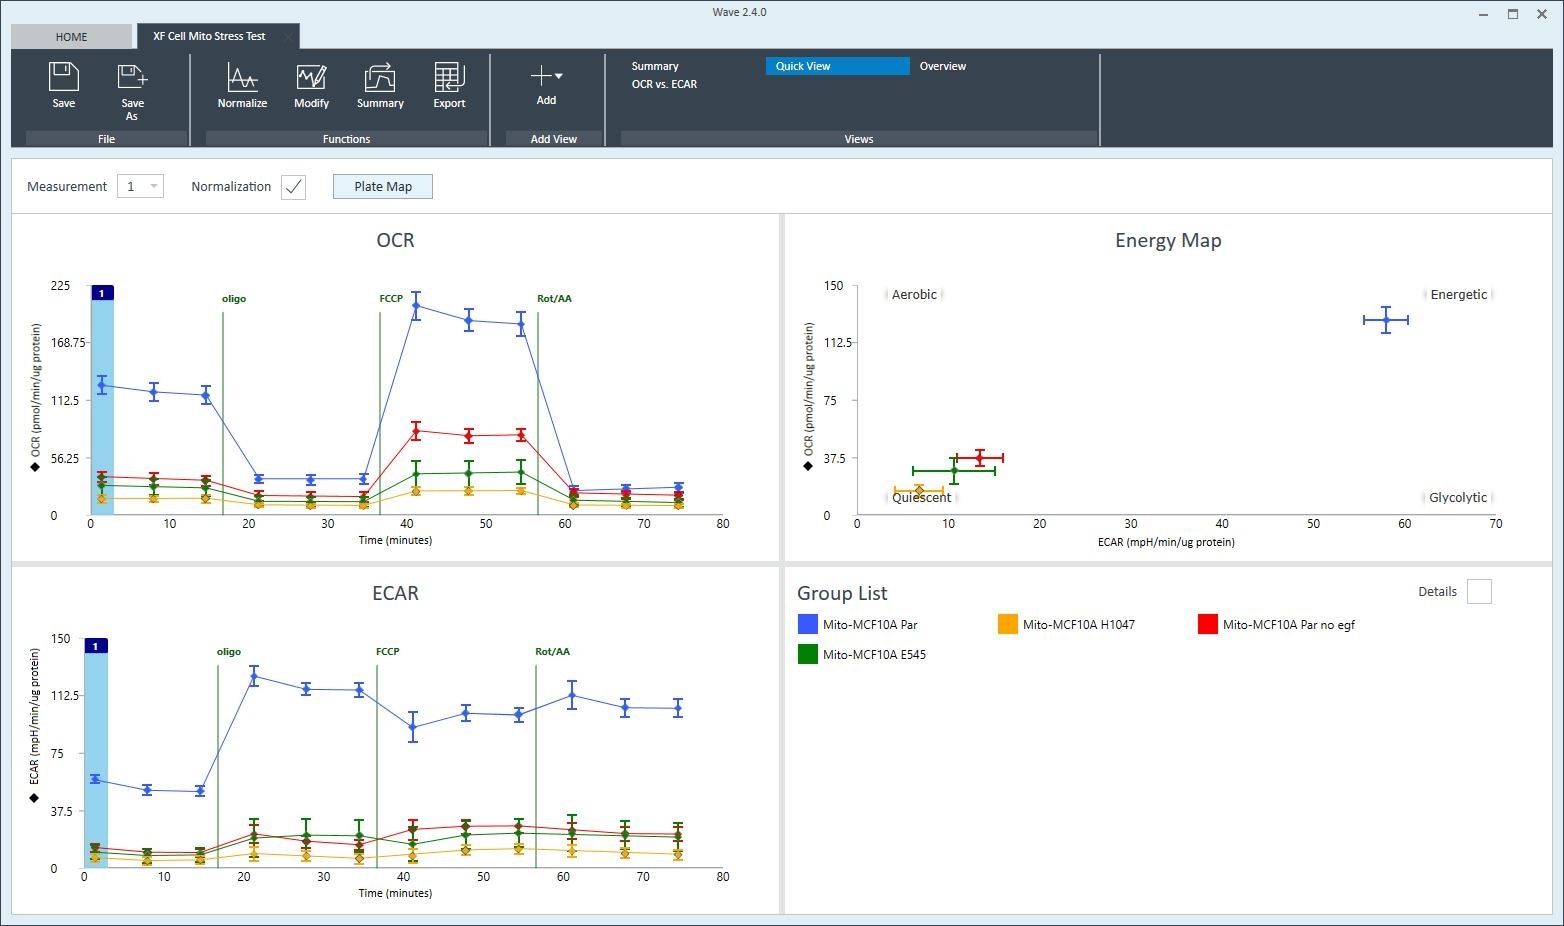Viewport: 1564px width, 926px height.
Task: Uncheck the Normalization checkbox
Action: 293,187
